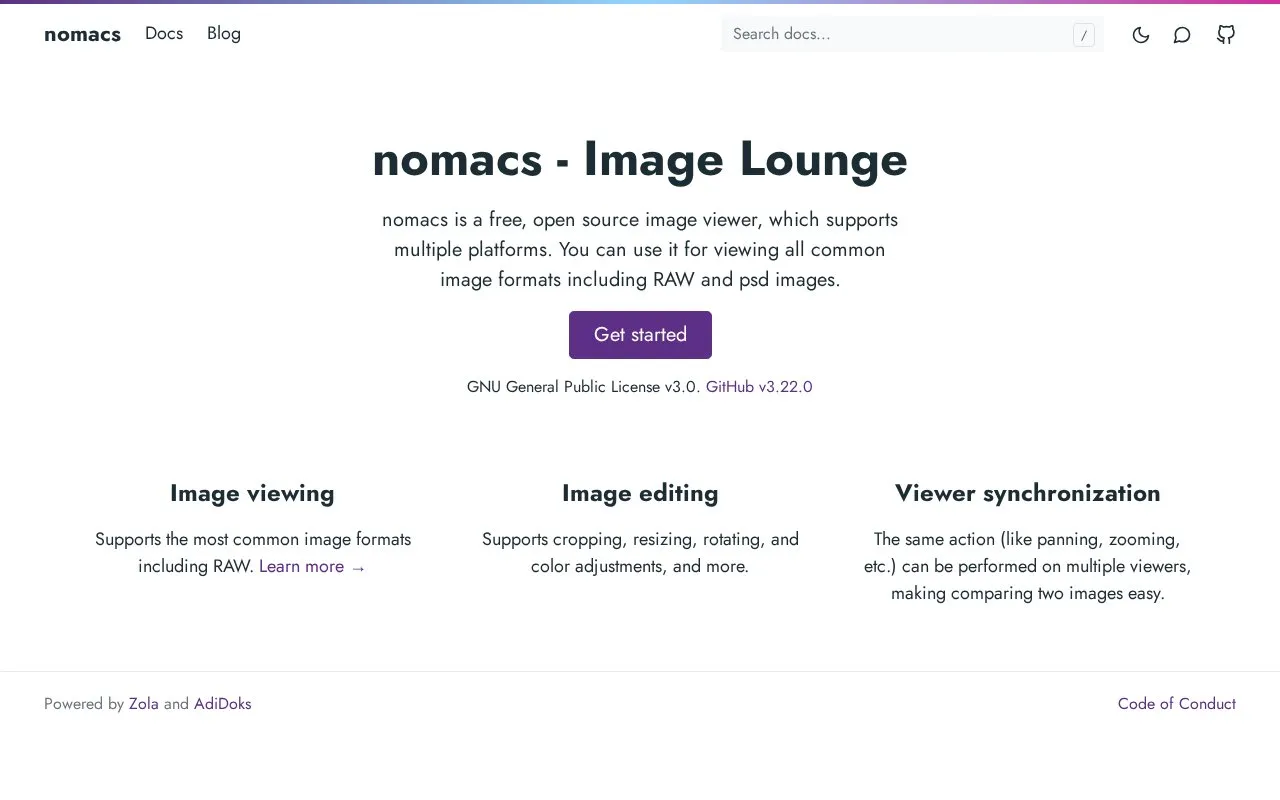Go to the nomacs home logo
Screen dimensions: 1280x800
pyautogui.click(x=82, y=34)
